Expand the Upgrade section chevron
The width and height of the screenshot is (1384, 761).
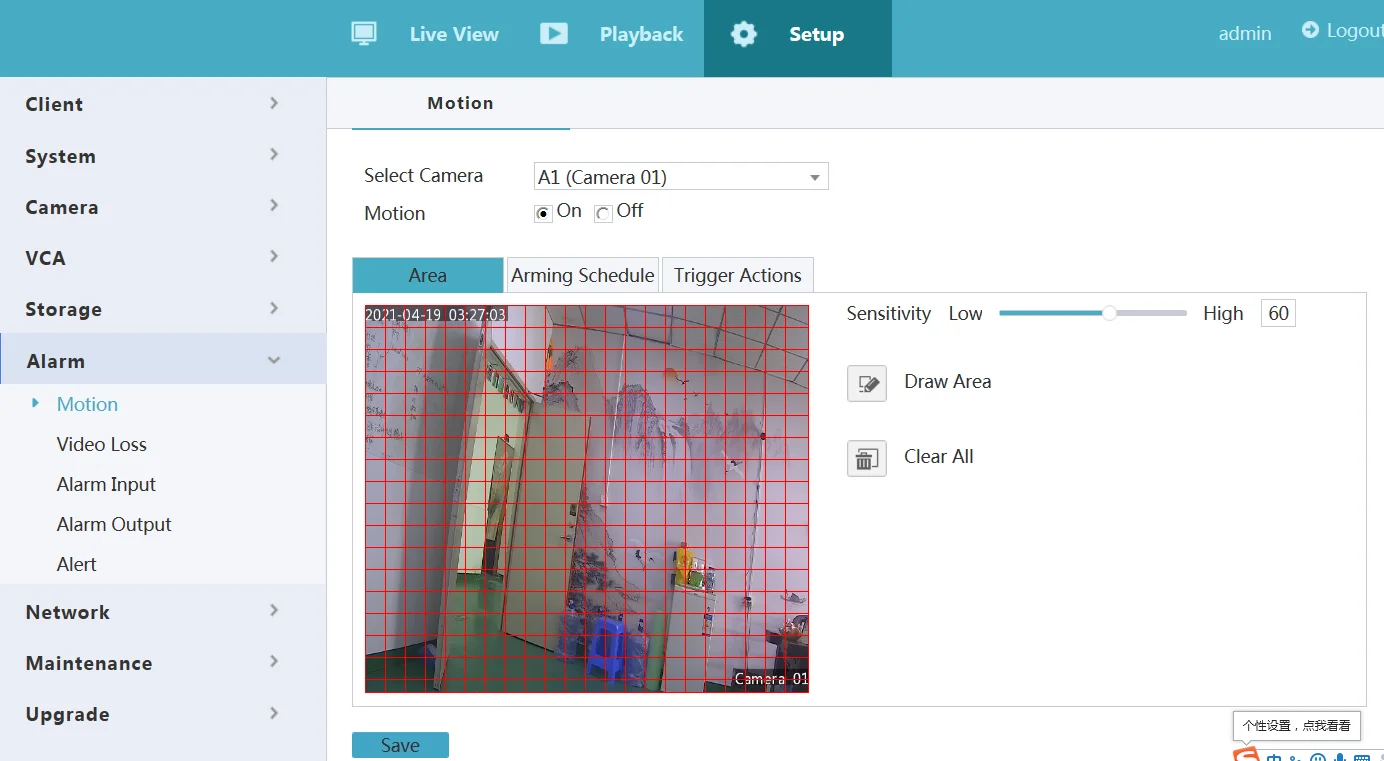point(274,713)
